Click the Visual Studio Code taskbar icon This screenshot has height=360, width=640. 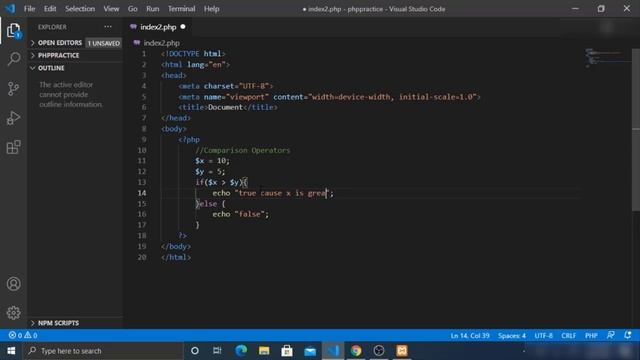(333, 351)
